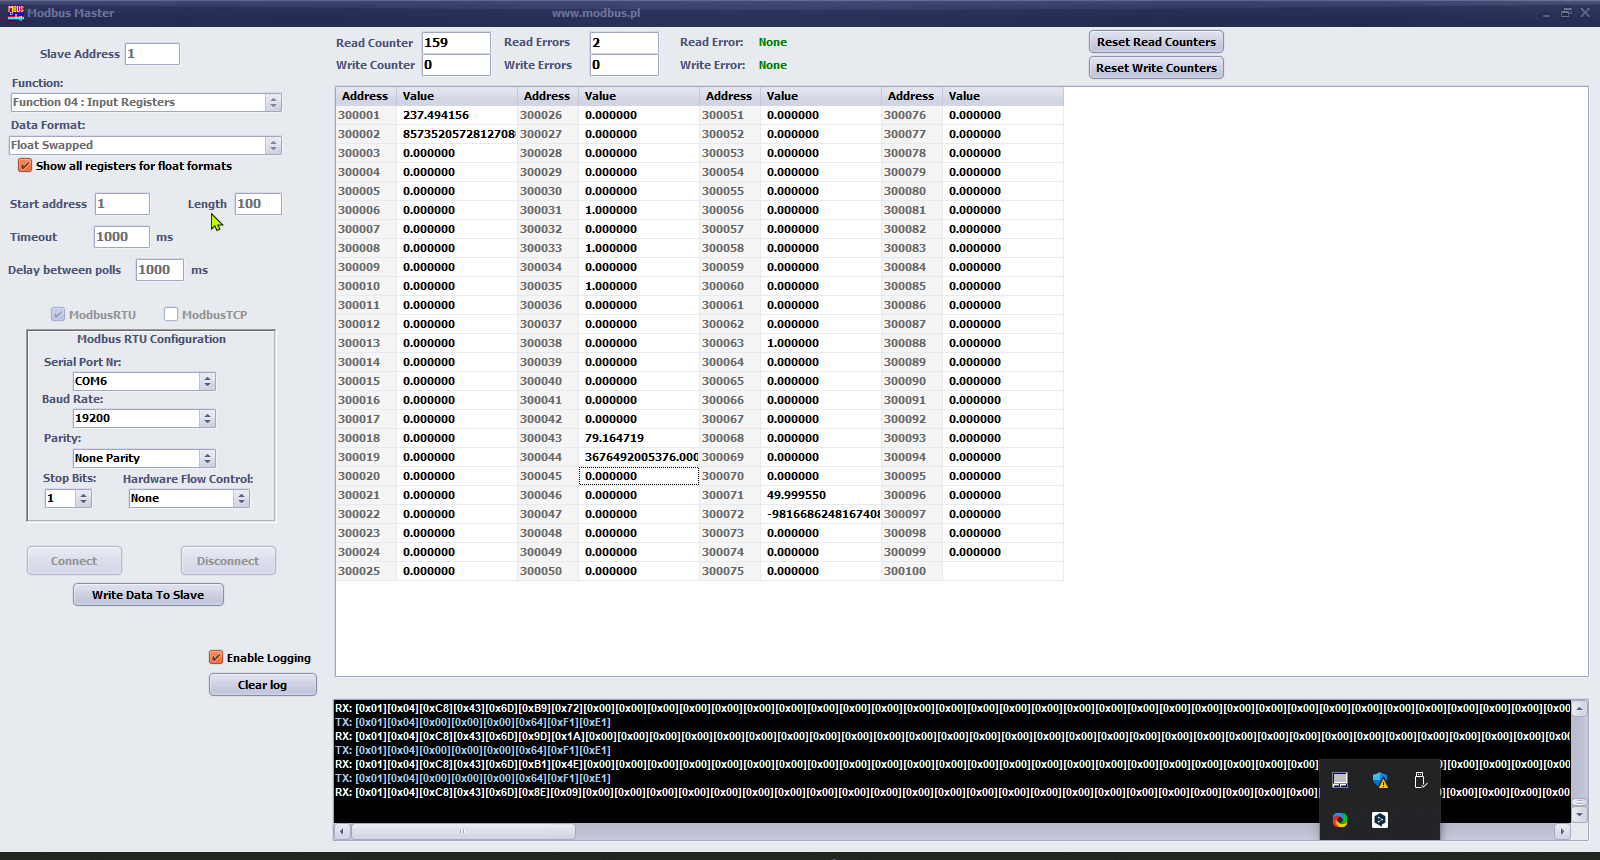The width and height of the screenshot is (1600, 860).
Task: Select value 1.000000 at address 300035
Action: point(639,286)
